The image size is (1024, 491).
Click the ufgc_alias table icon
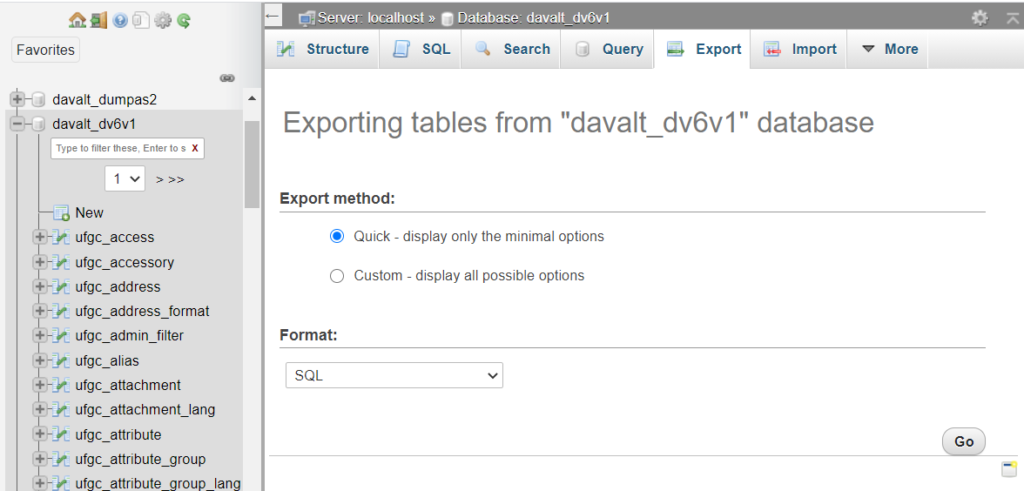61,360
